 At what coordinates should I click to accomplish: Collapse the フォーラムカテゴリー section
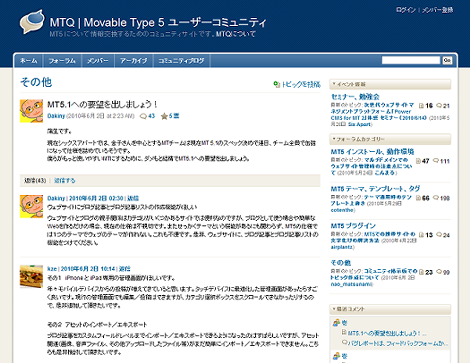pos(390,139)
